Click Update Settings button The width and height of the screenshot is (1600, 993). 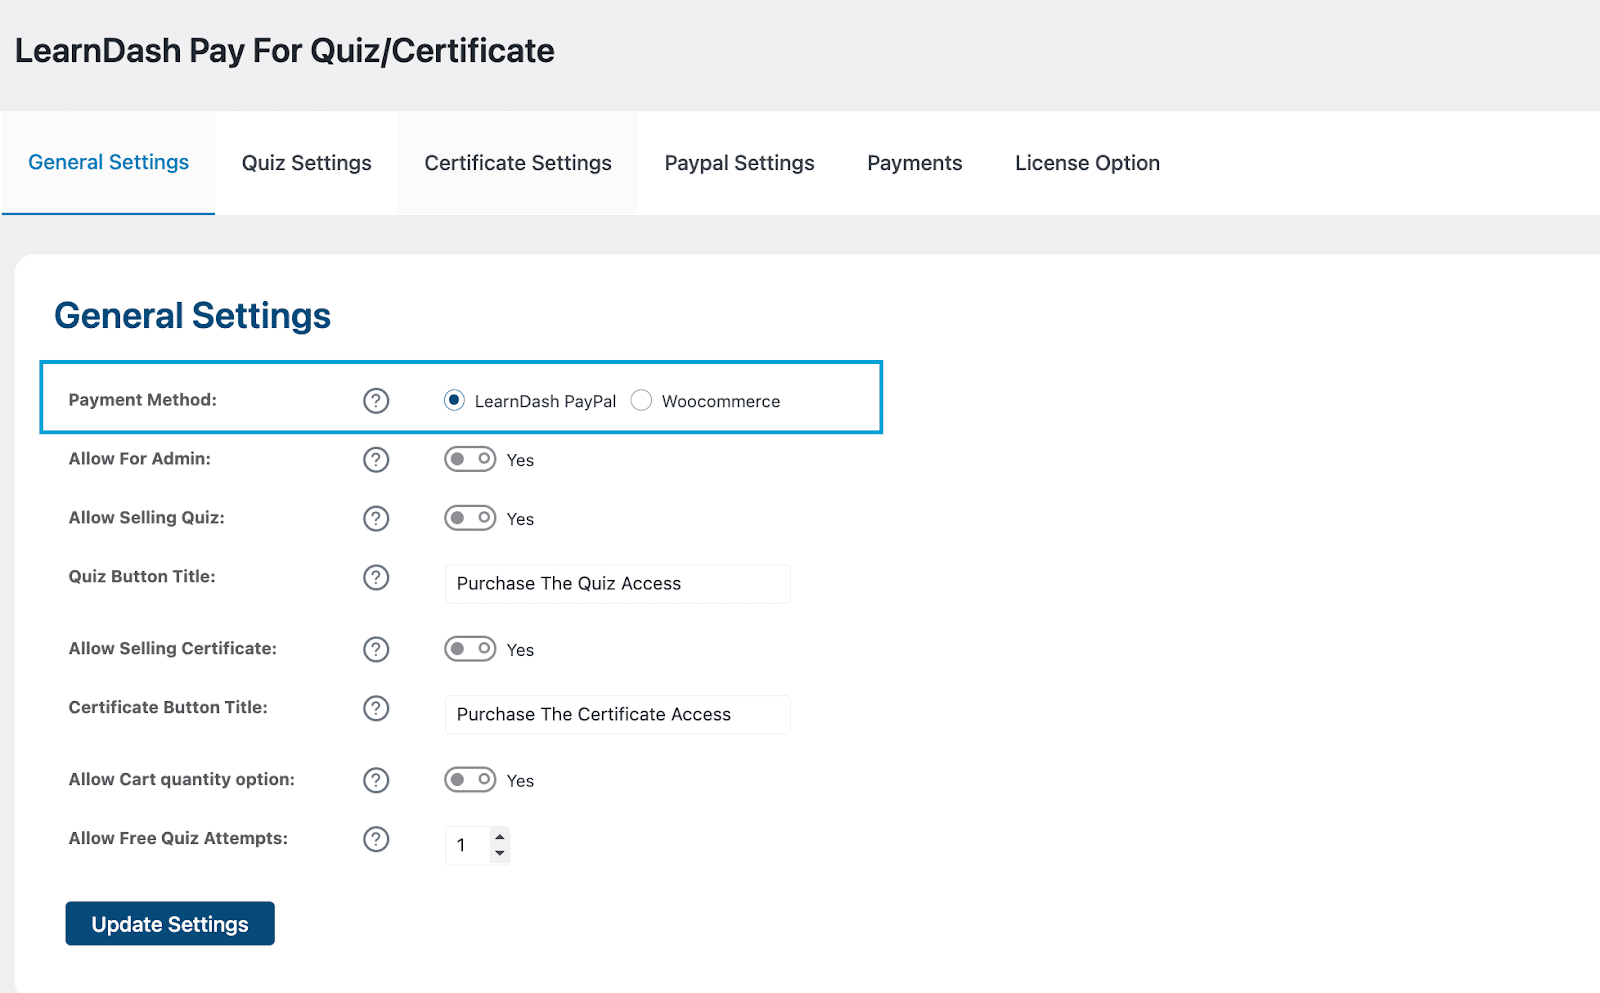click(170, 924)
